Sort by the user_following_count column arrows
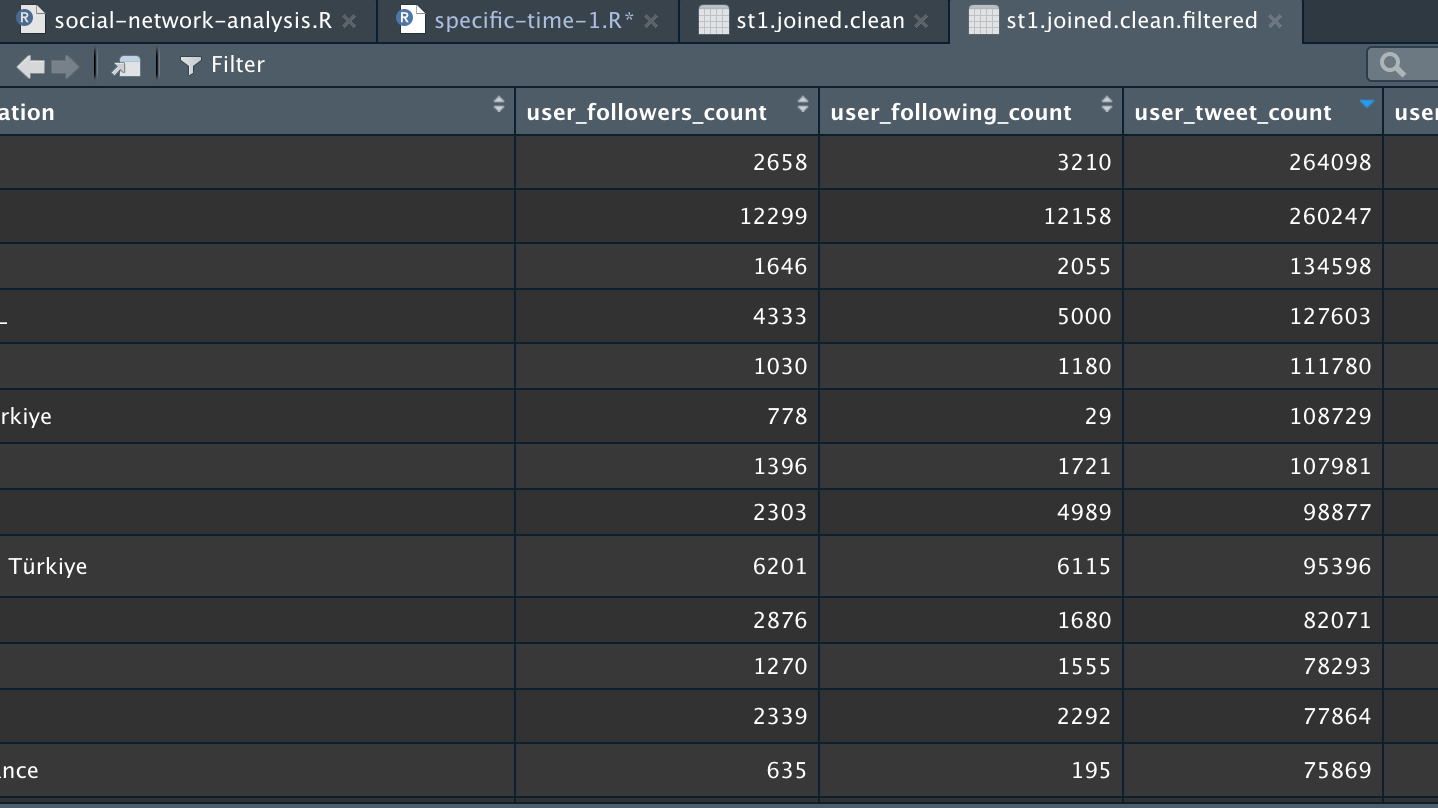1438x808 pixels. pyautogui.click(x=1106, y=104)
